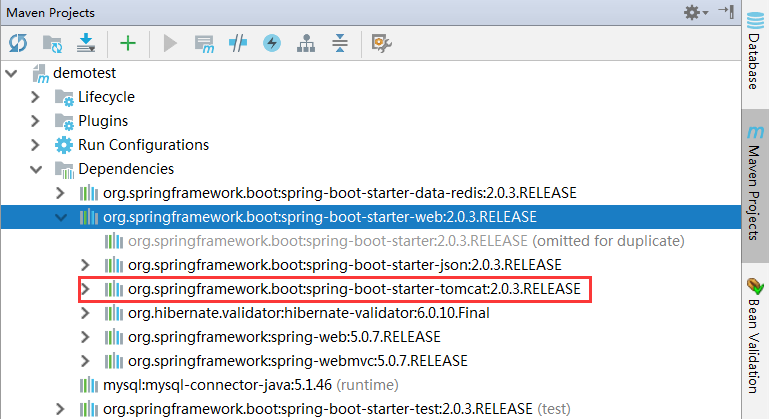Open tool window gear settings menu
Screen dimensions: 769x419
(x=695, y=12)
